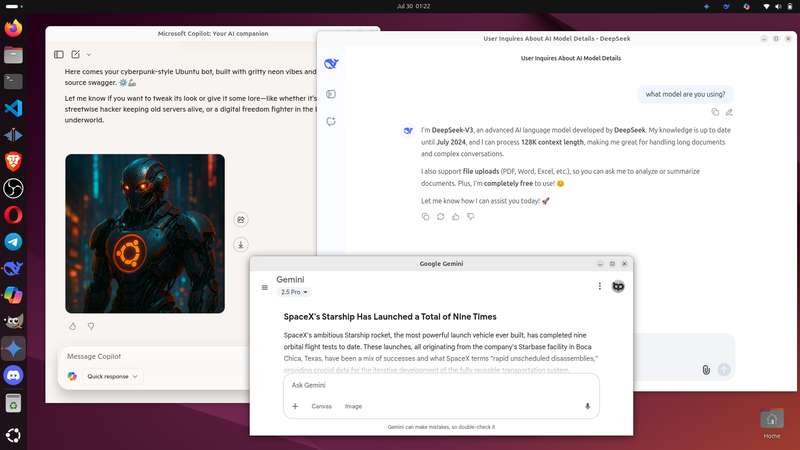The width and height of the screenshot is (800, 450).
Task: Choose the Image option in Gemini
Action: click(353, 407)
